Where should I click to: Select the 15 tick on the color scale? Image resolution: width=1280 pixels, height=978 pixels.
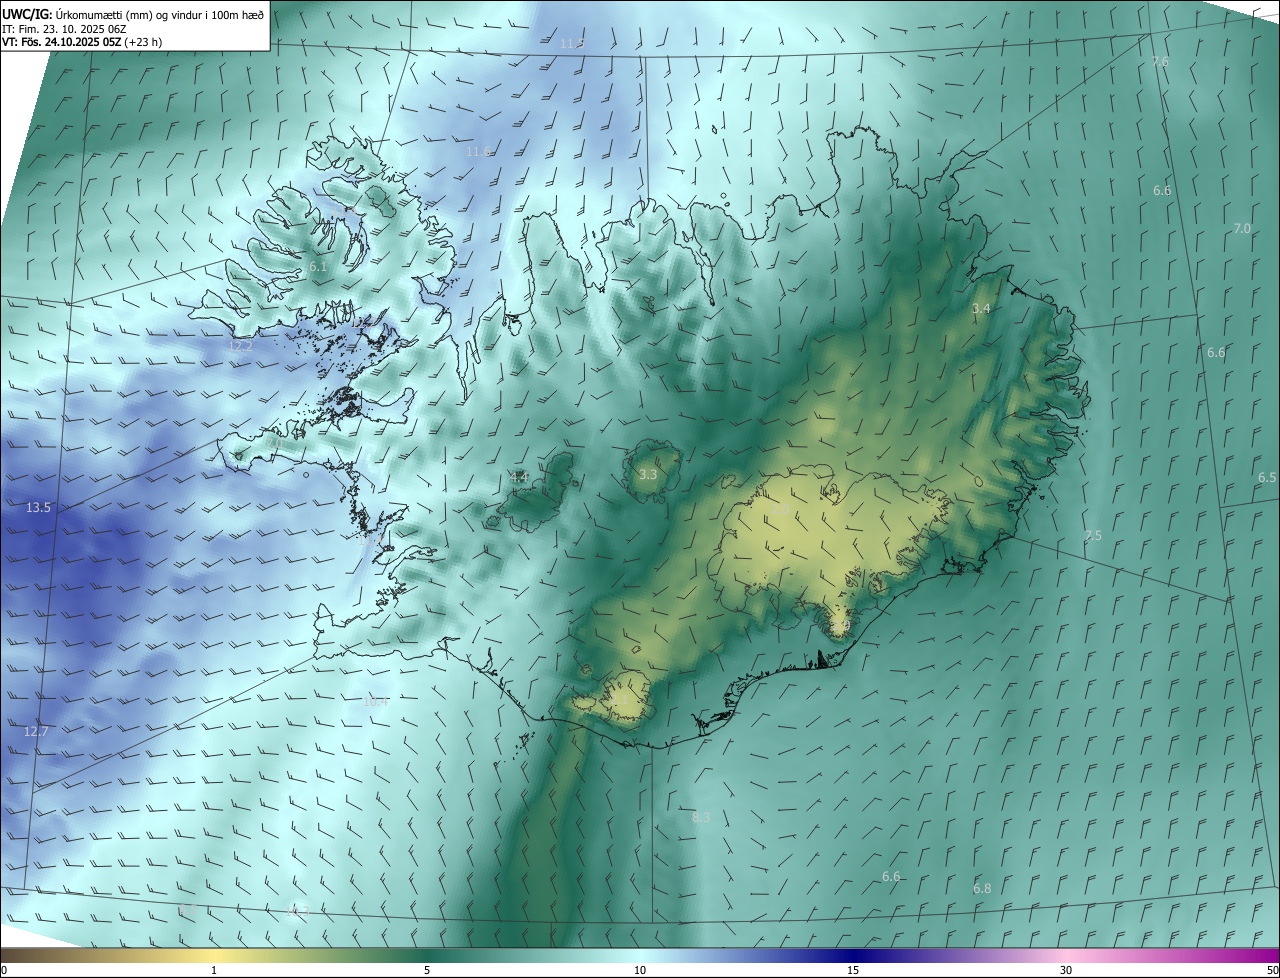click(853, 970)
